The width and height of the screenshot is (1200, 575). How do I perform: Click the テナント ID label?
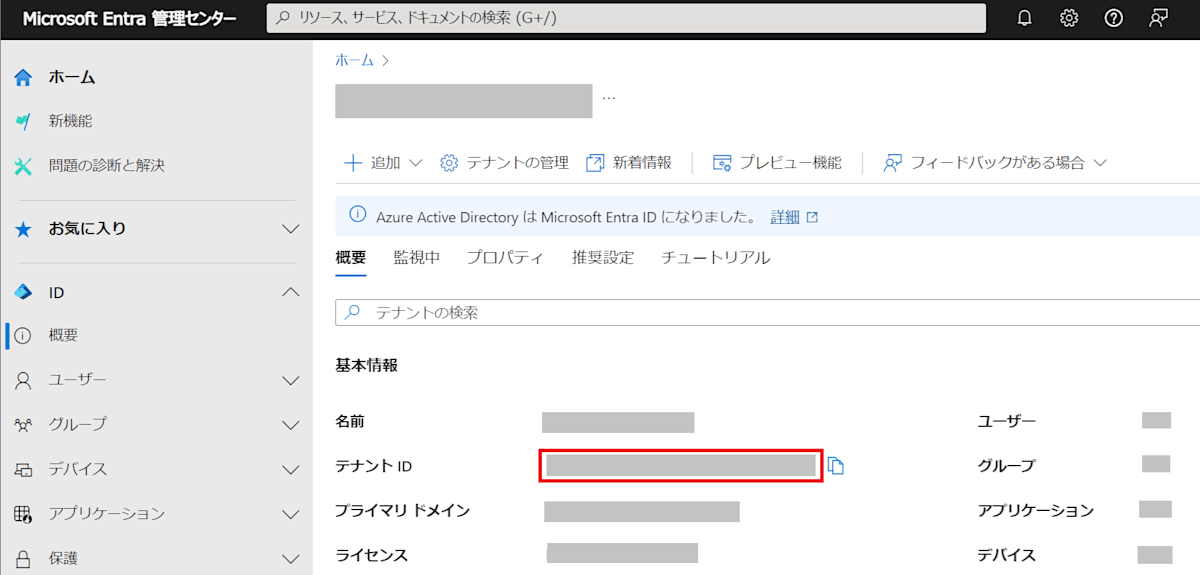(373, 466)
